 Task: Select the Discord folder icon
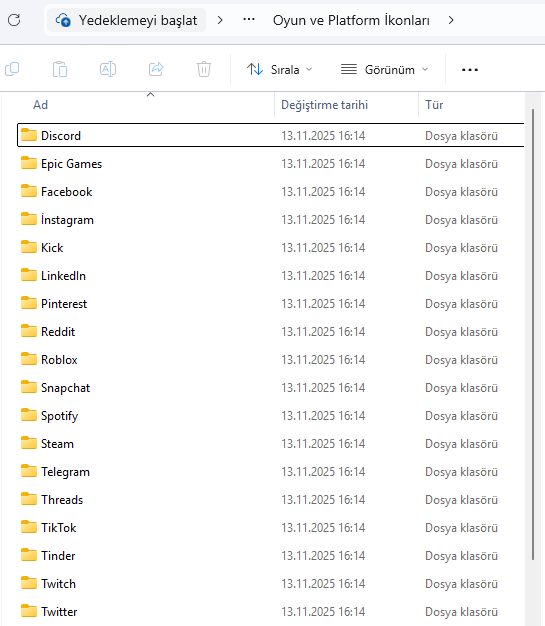pyautogui.click(x=29, y=135)
